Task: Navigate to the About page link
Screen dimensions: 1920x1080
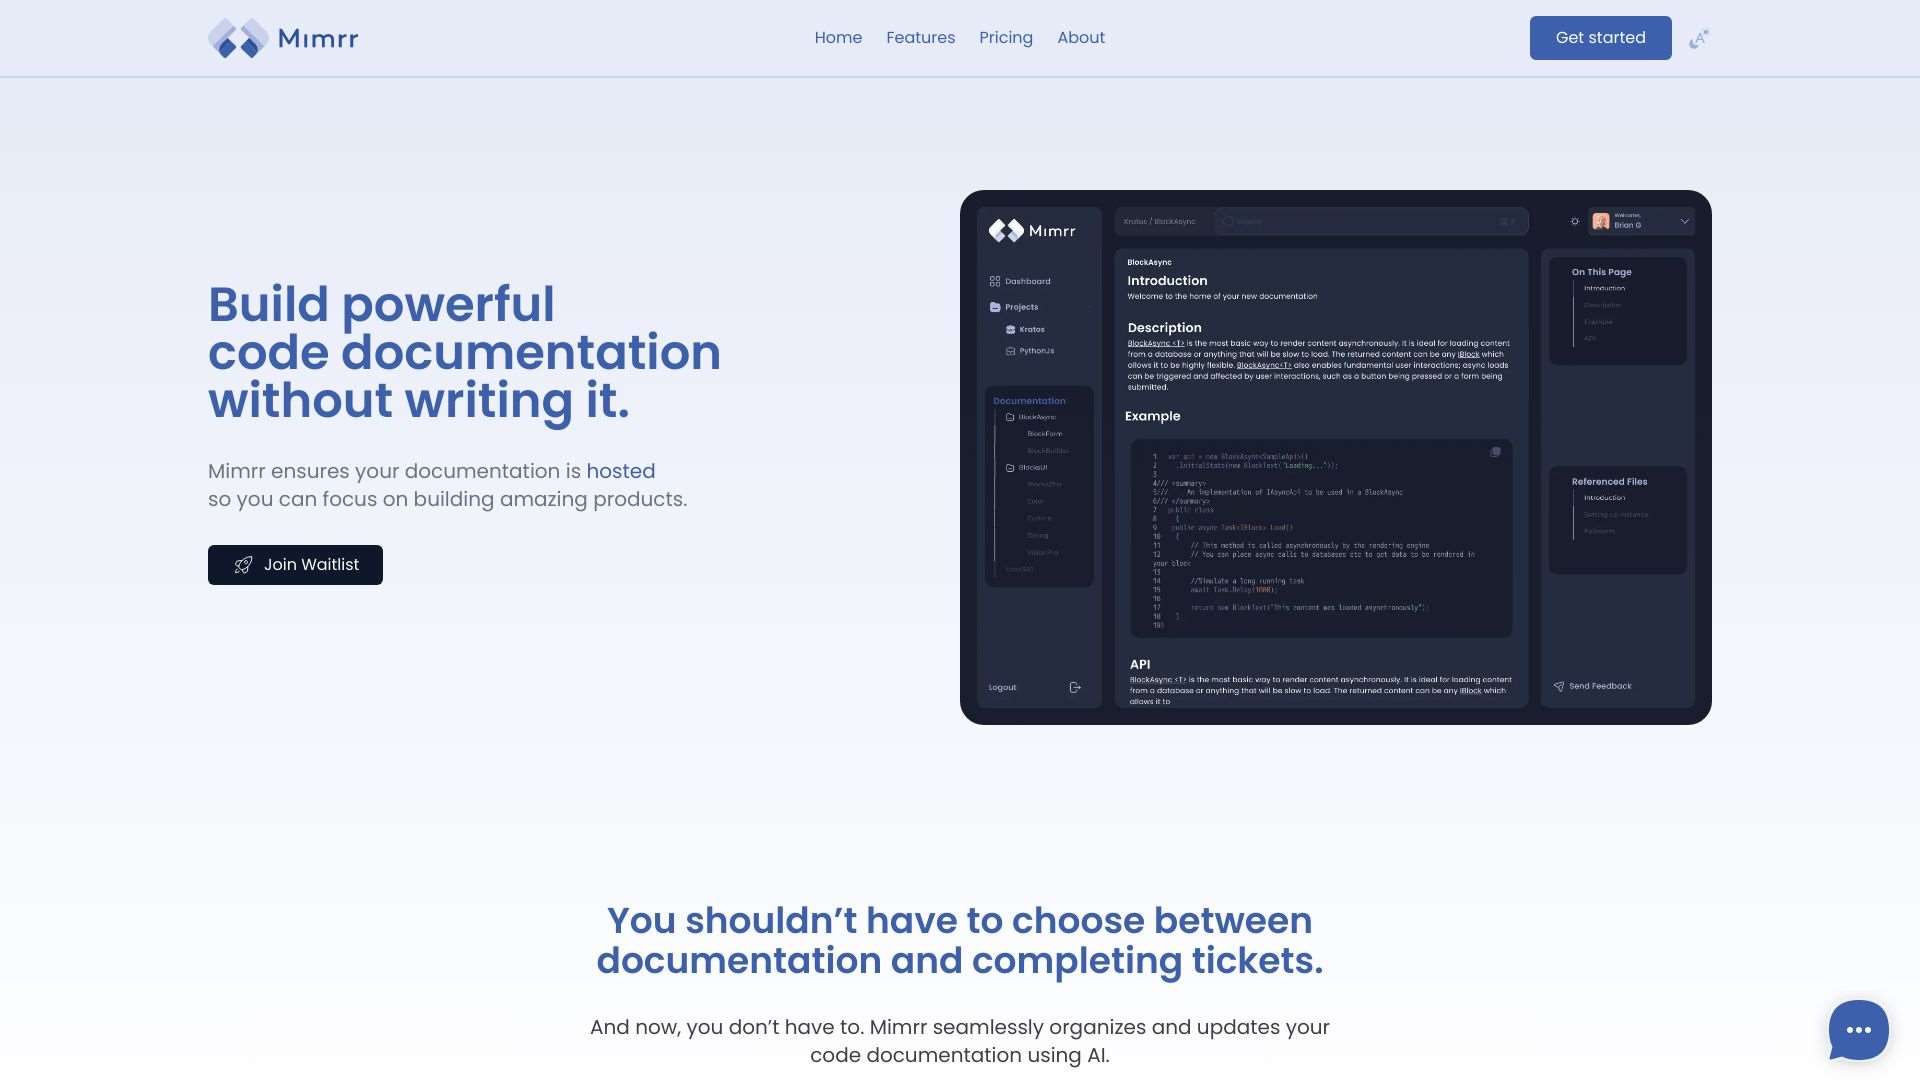Action: 1080,38
